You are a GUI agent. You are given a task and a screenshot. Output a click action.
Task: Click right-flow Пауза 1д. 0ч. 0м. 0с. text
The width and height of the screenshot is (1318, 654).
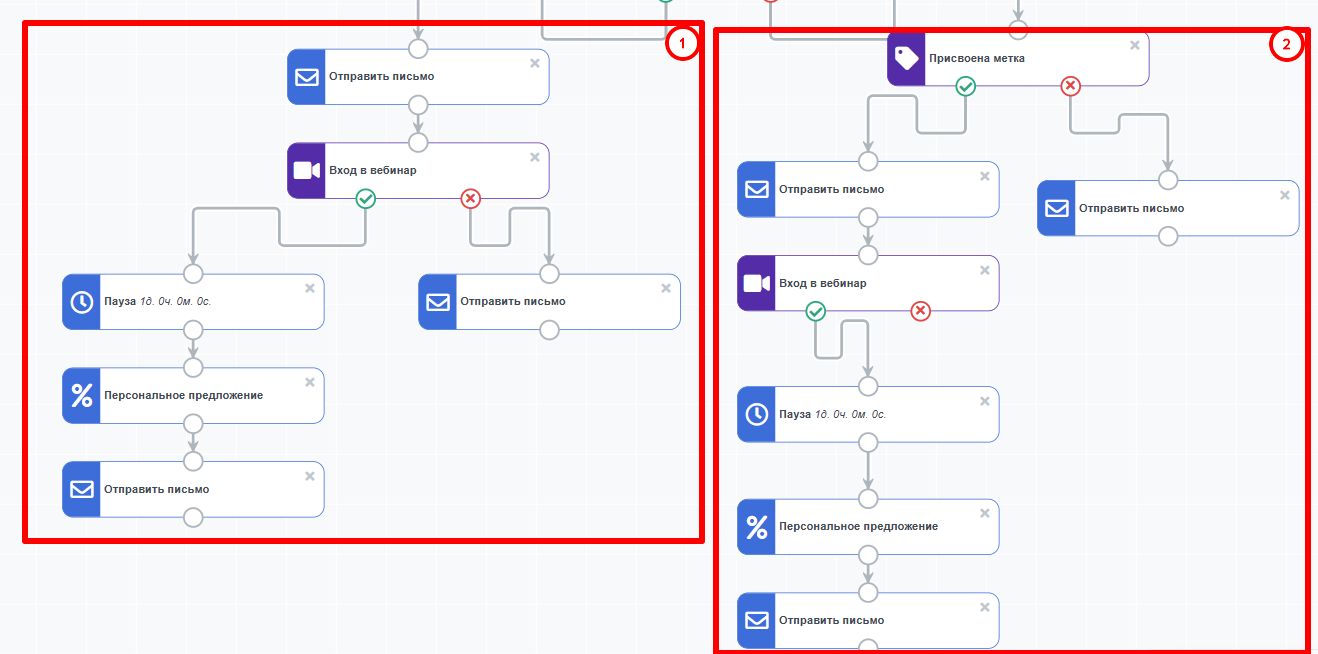coord(833,414)
